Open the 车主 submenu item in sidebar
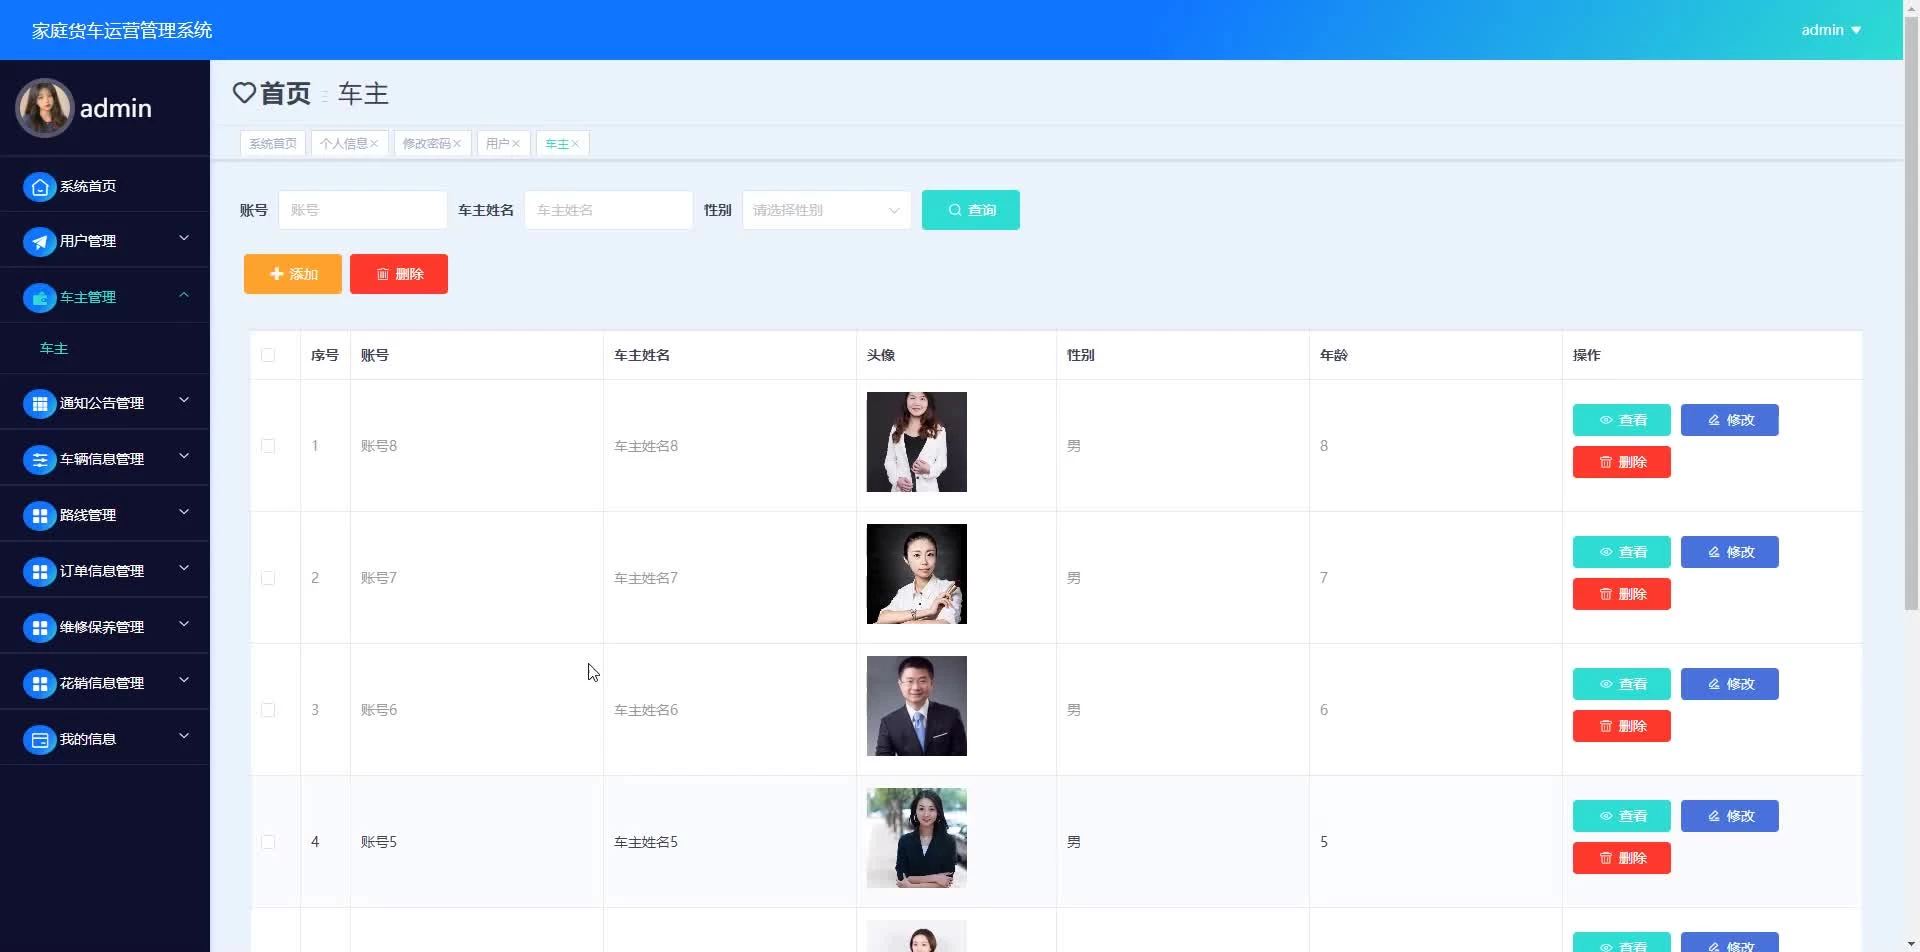The image size is (1920, 952). pos(54,349)
